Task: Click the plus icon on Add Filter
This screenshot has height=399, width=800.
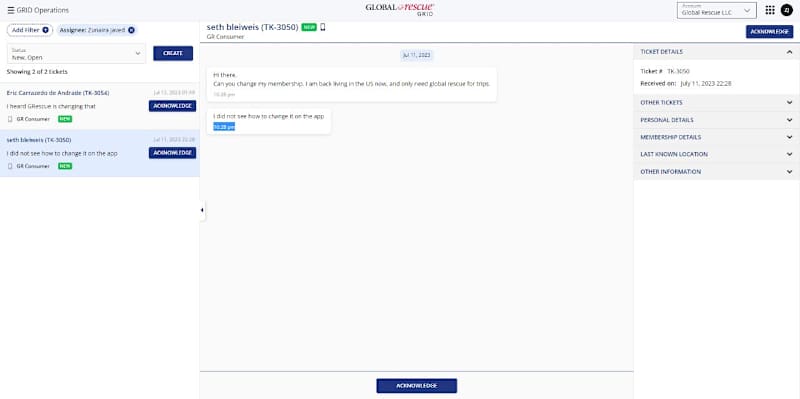Action: [45, 30]
